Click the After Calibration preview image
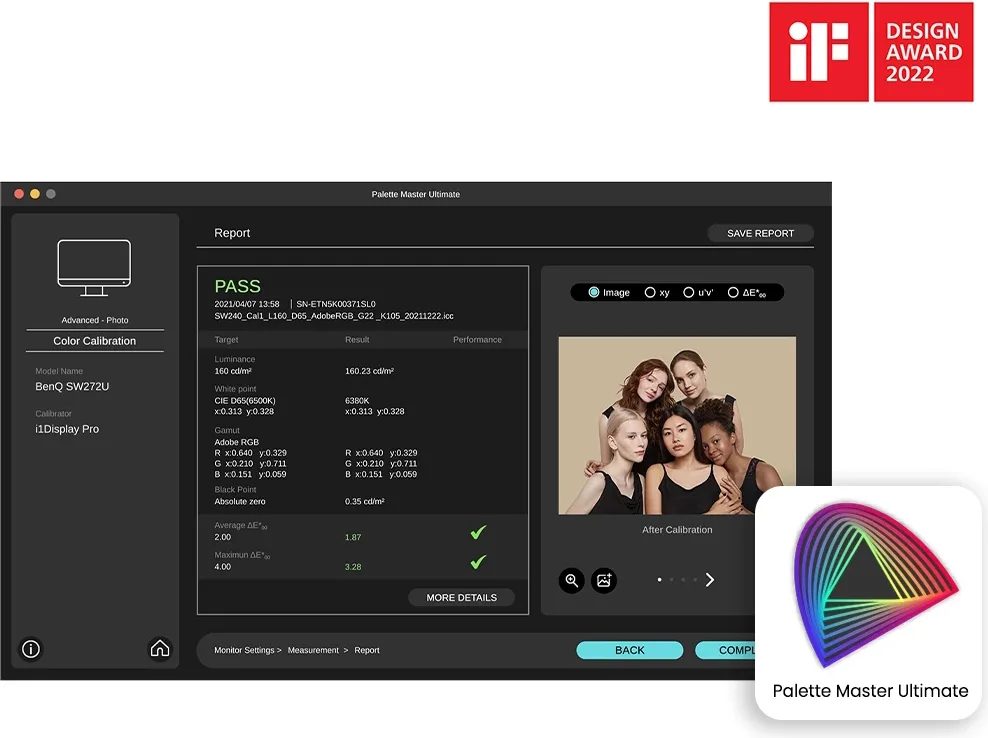 point(677,425)
